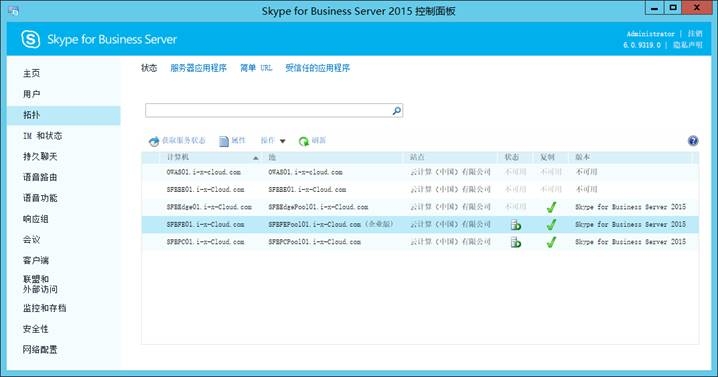Focus the topology search input field

pos(269,110)
